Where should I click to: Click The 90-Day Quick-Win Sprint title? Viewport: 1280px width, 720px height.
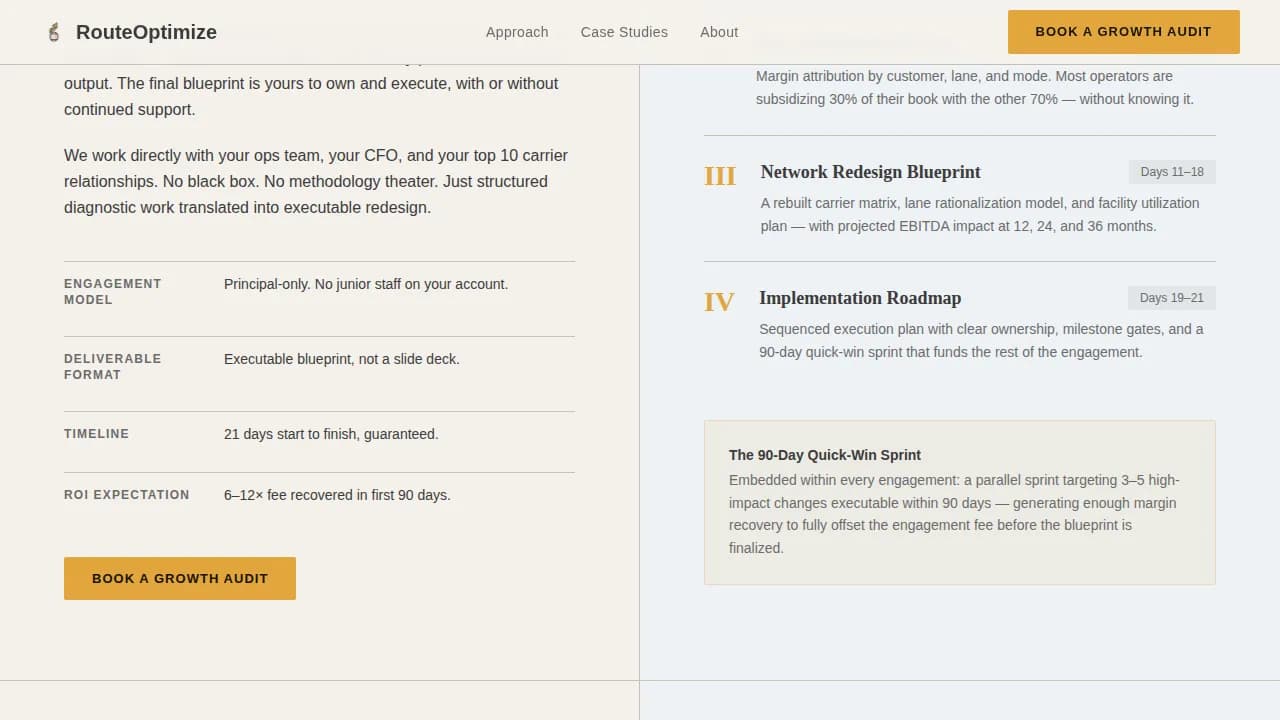[x=825, y=455]
